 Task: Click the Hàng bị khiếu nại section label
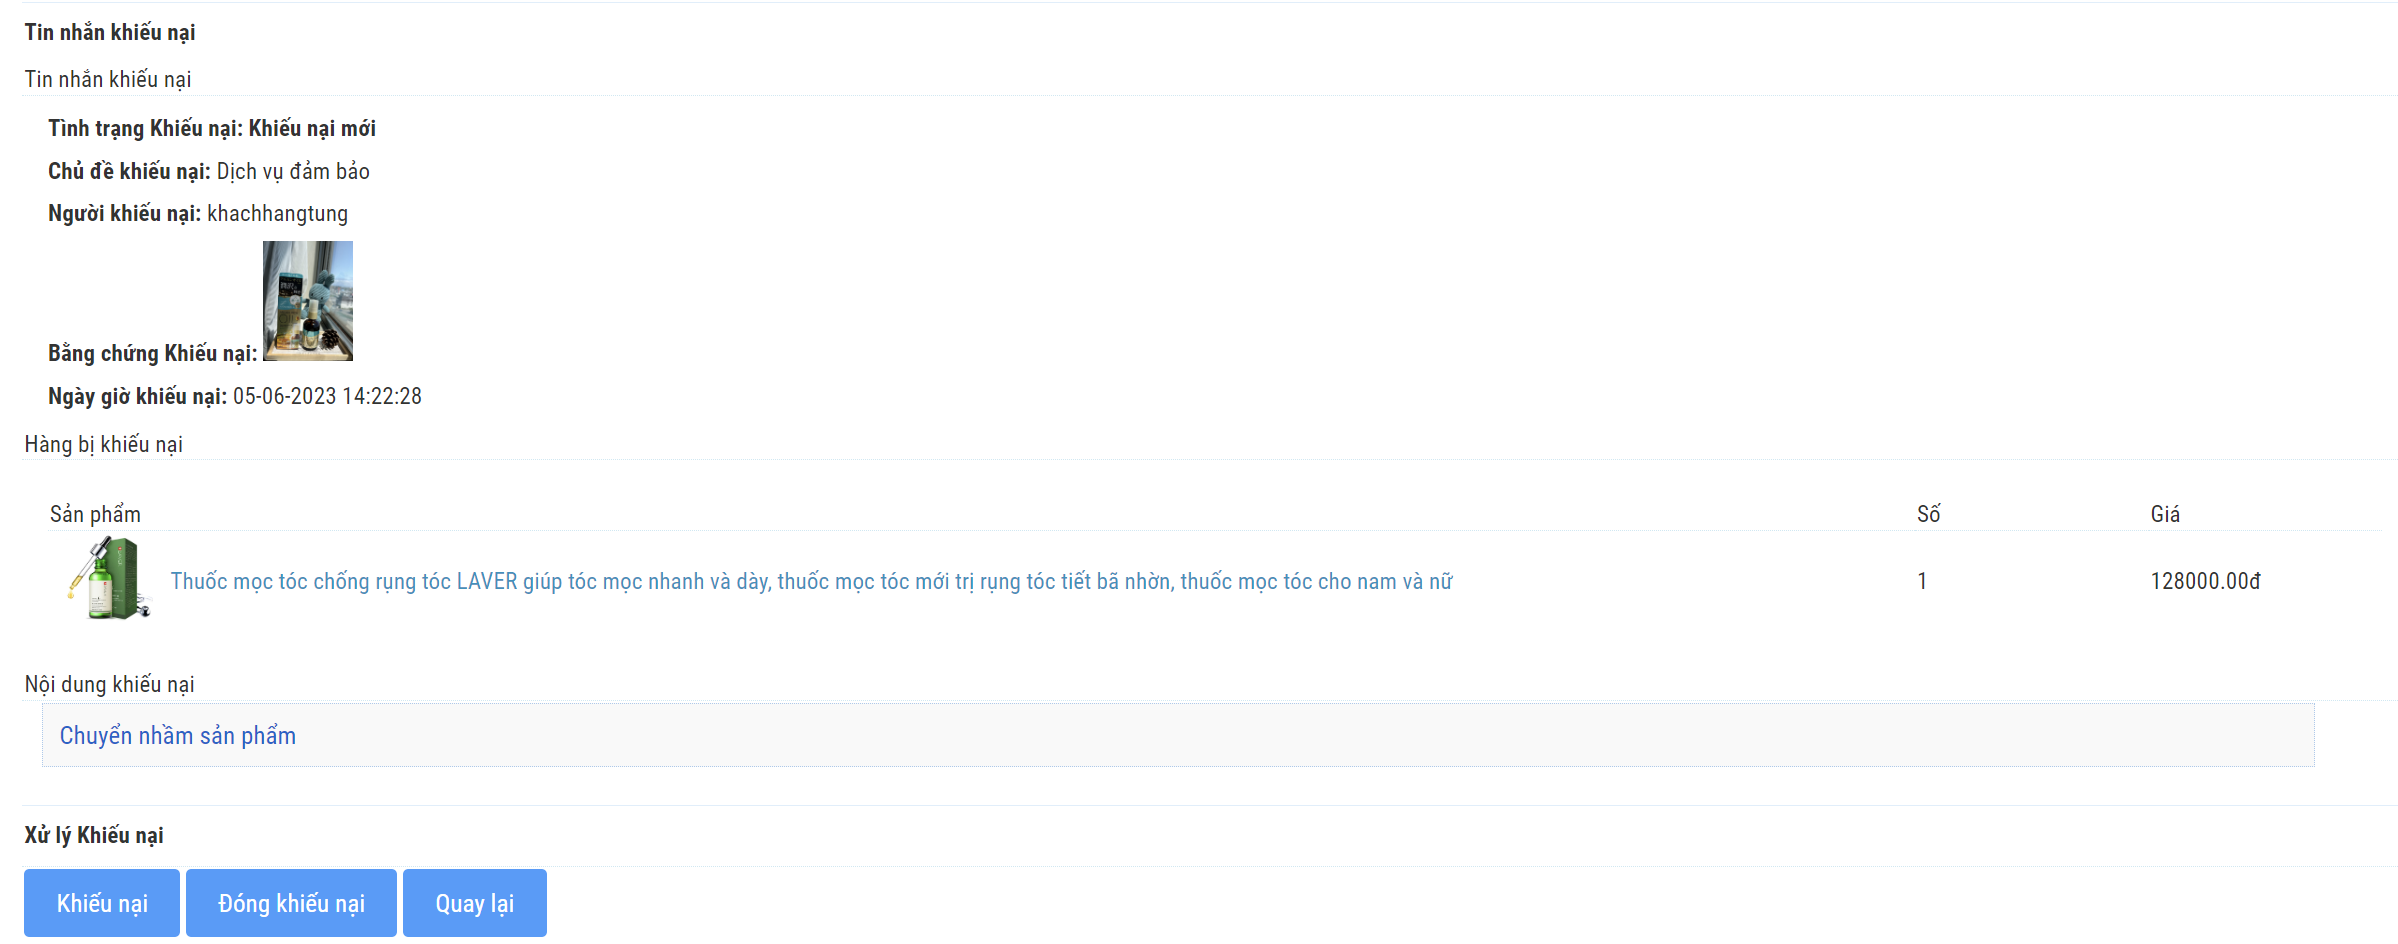104,444
